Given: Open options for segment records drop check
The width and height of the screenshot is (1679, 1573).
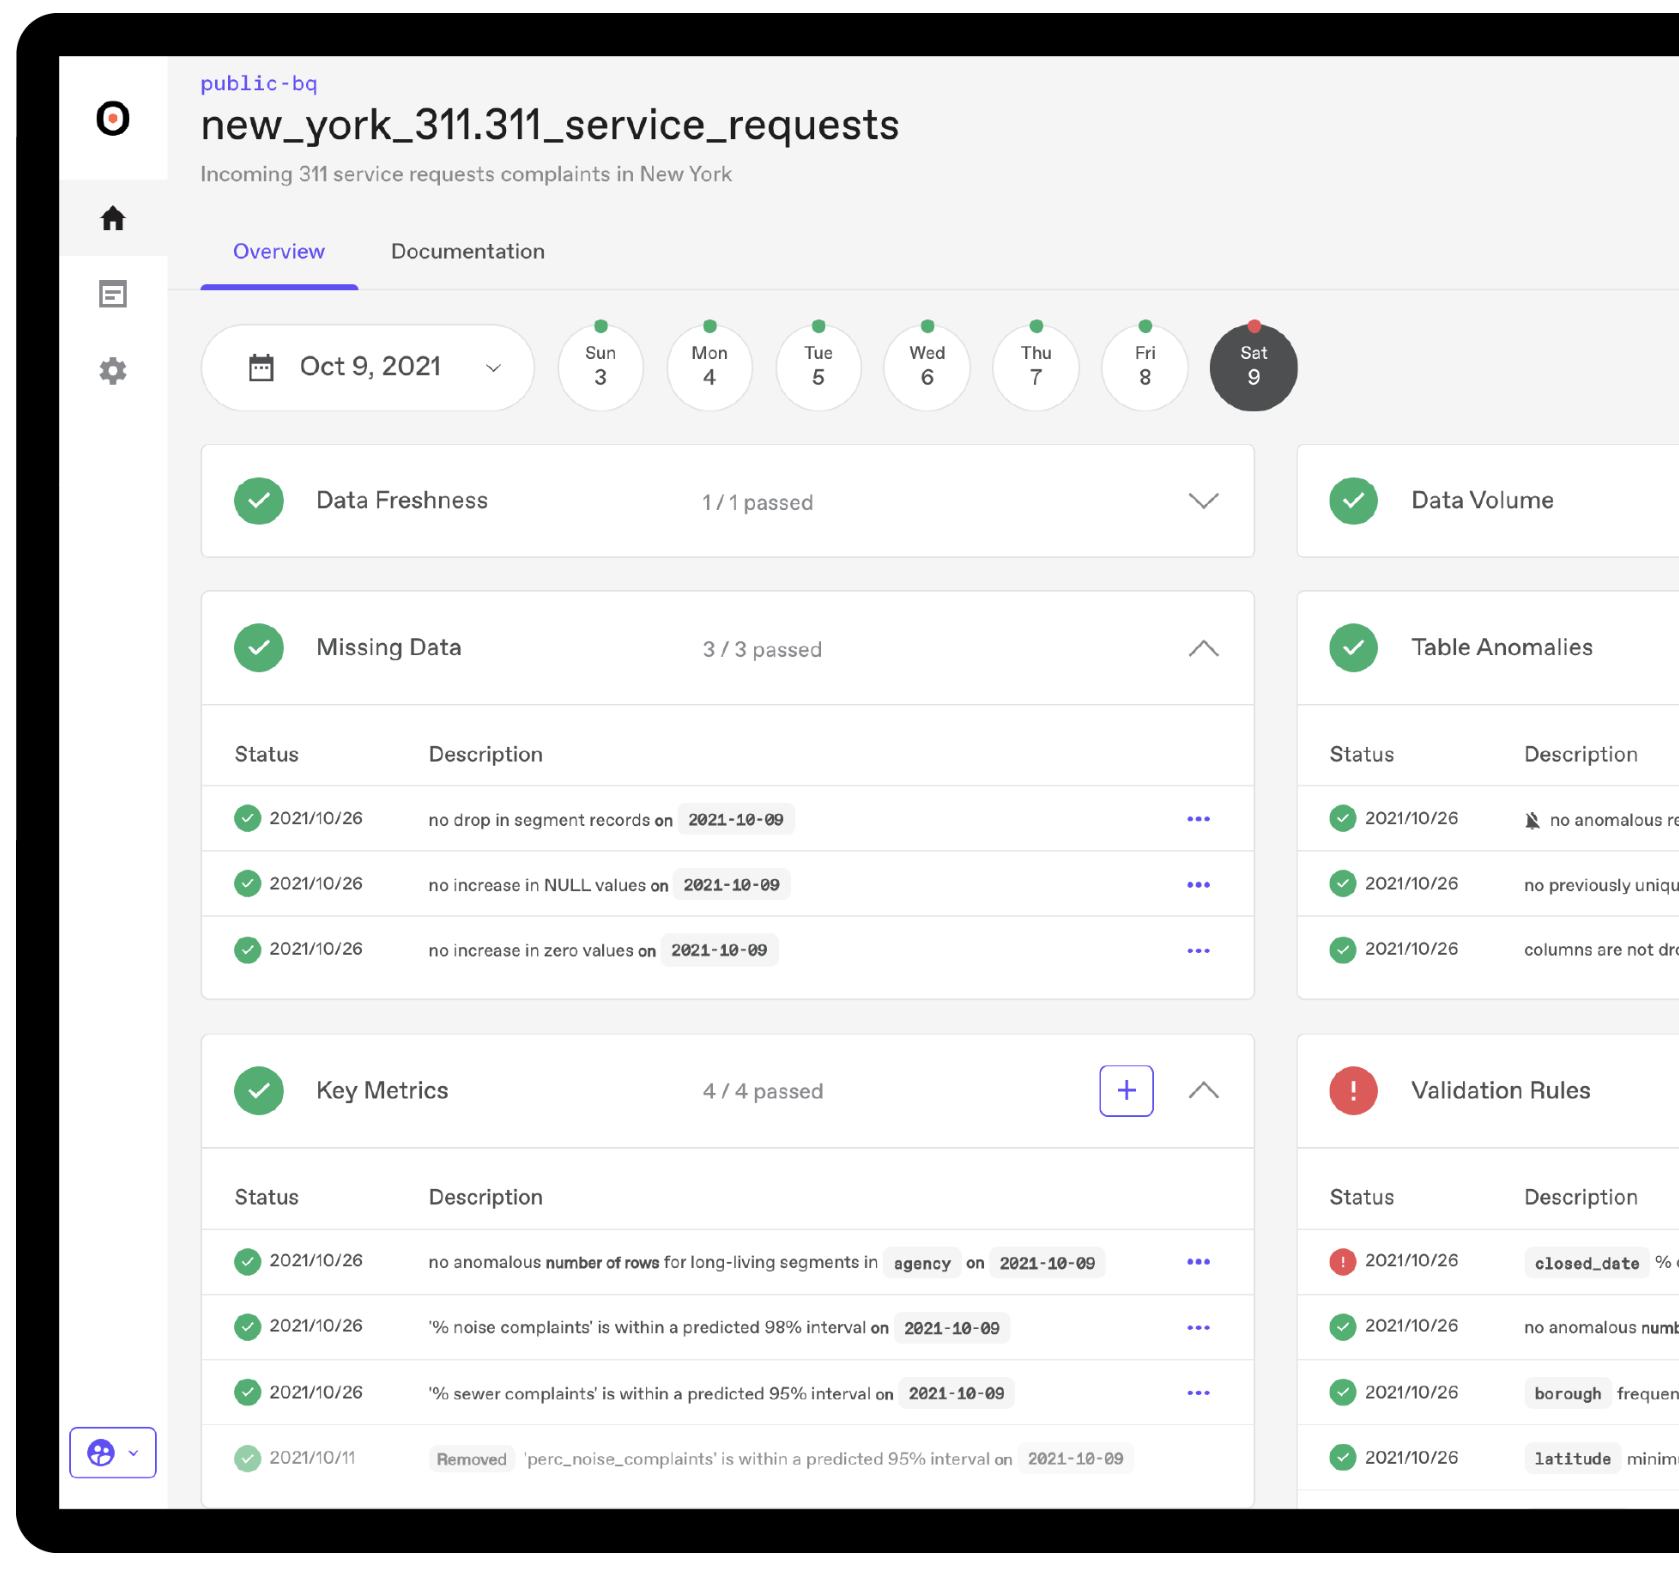Looking at the screenshot, I should tap(1198, 819).
